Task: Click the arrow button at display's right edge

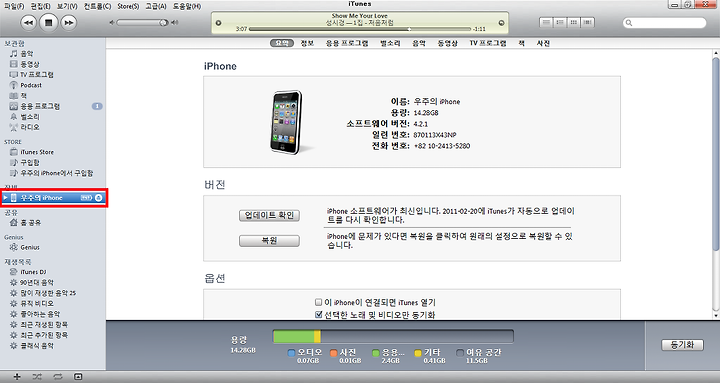Action: coord(501,23)
